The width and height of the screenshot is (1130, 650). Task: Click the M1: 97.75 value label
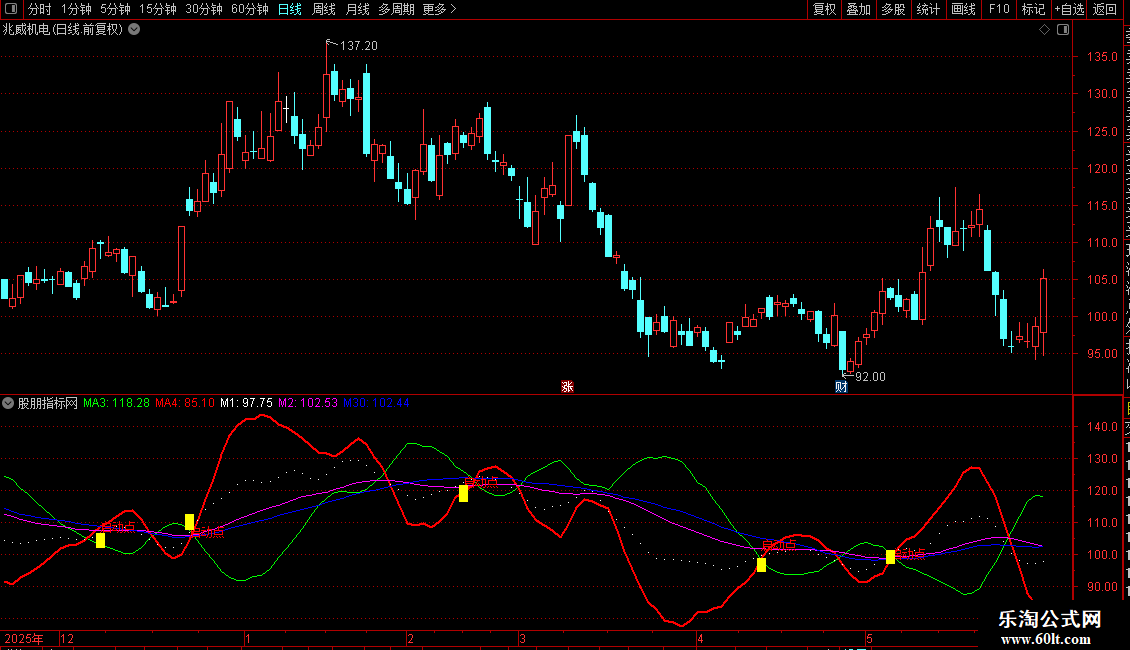coord(246,403)
